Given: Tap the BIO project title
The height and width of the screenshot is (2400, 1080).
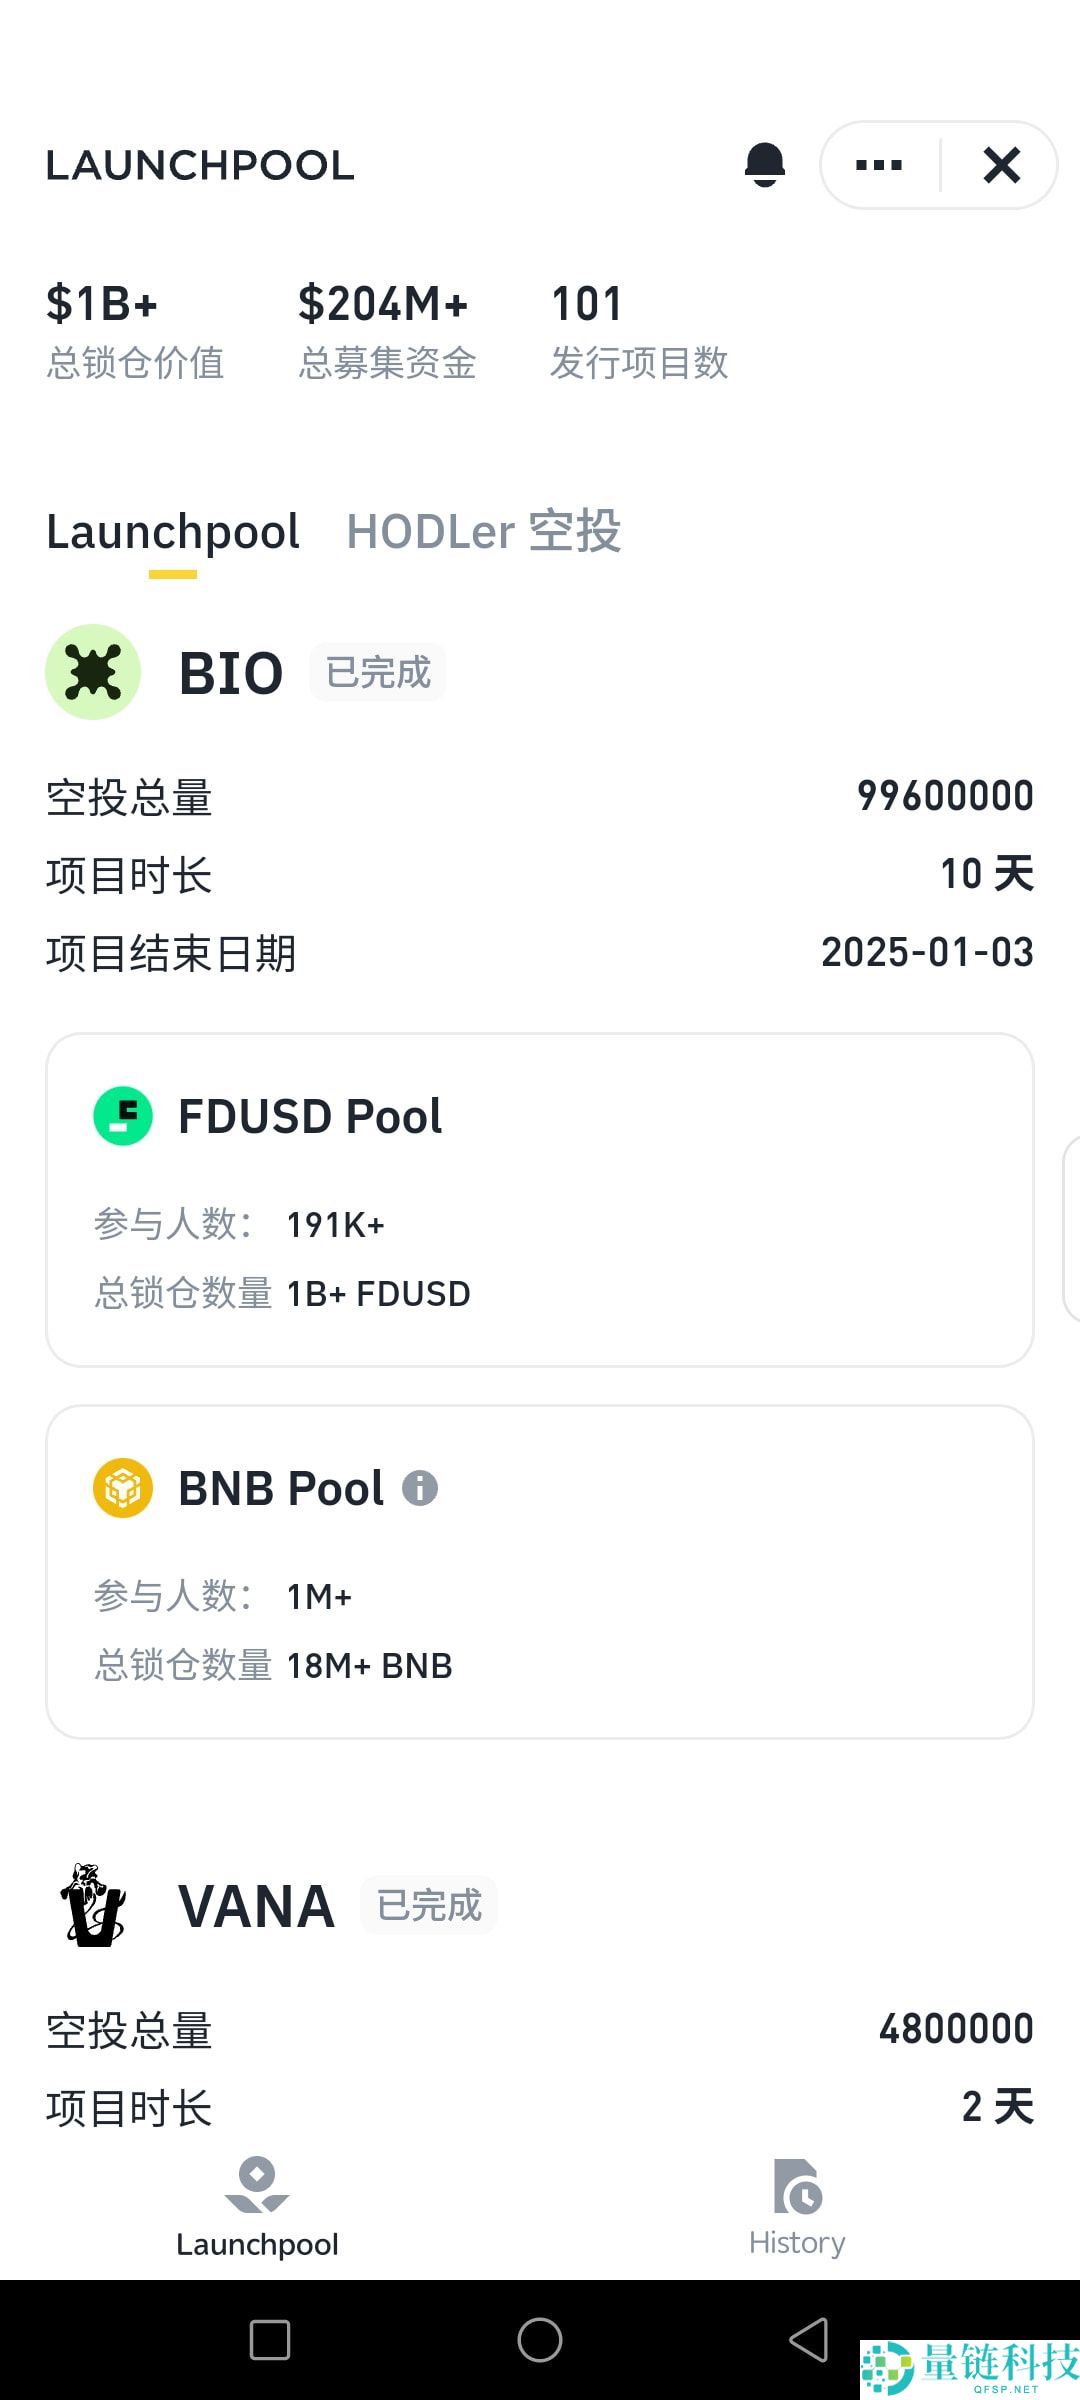Looking at the screenshot, I should pos(231,673).
